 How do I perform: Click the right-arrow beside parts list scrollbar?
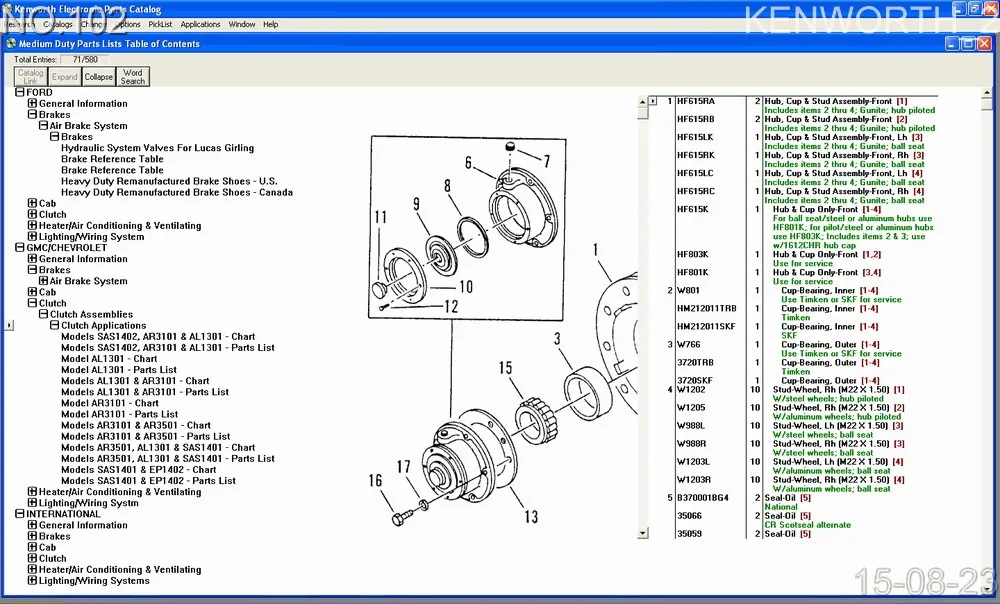(x=653, y=101)
